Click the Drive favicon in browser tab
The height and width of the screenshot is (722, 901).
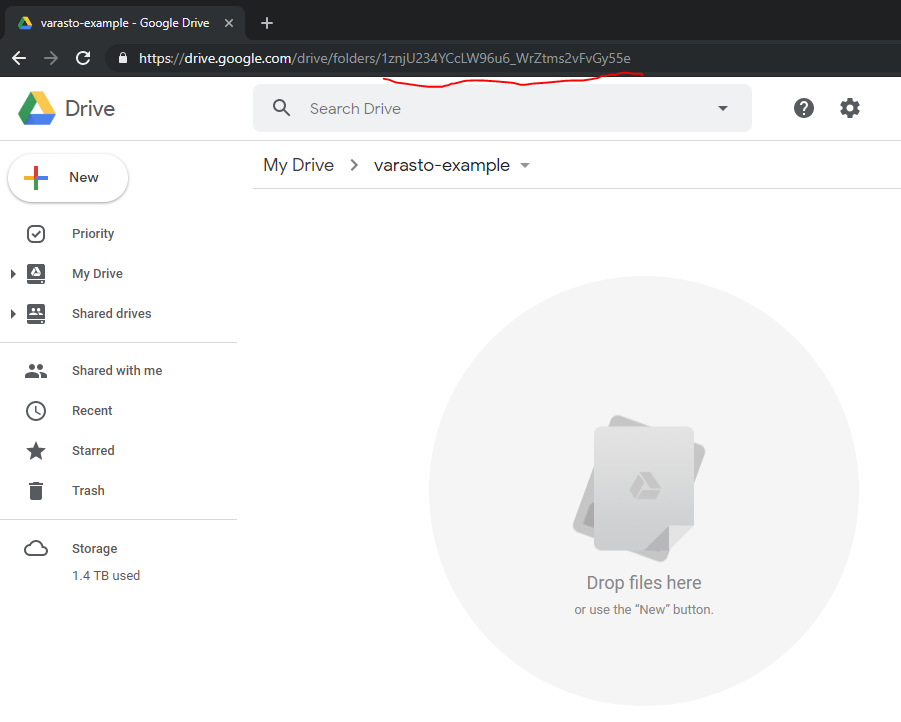(25, 23)
